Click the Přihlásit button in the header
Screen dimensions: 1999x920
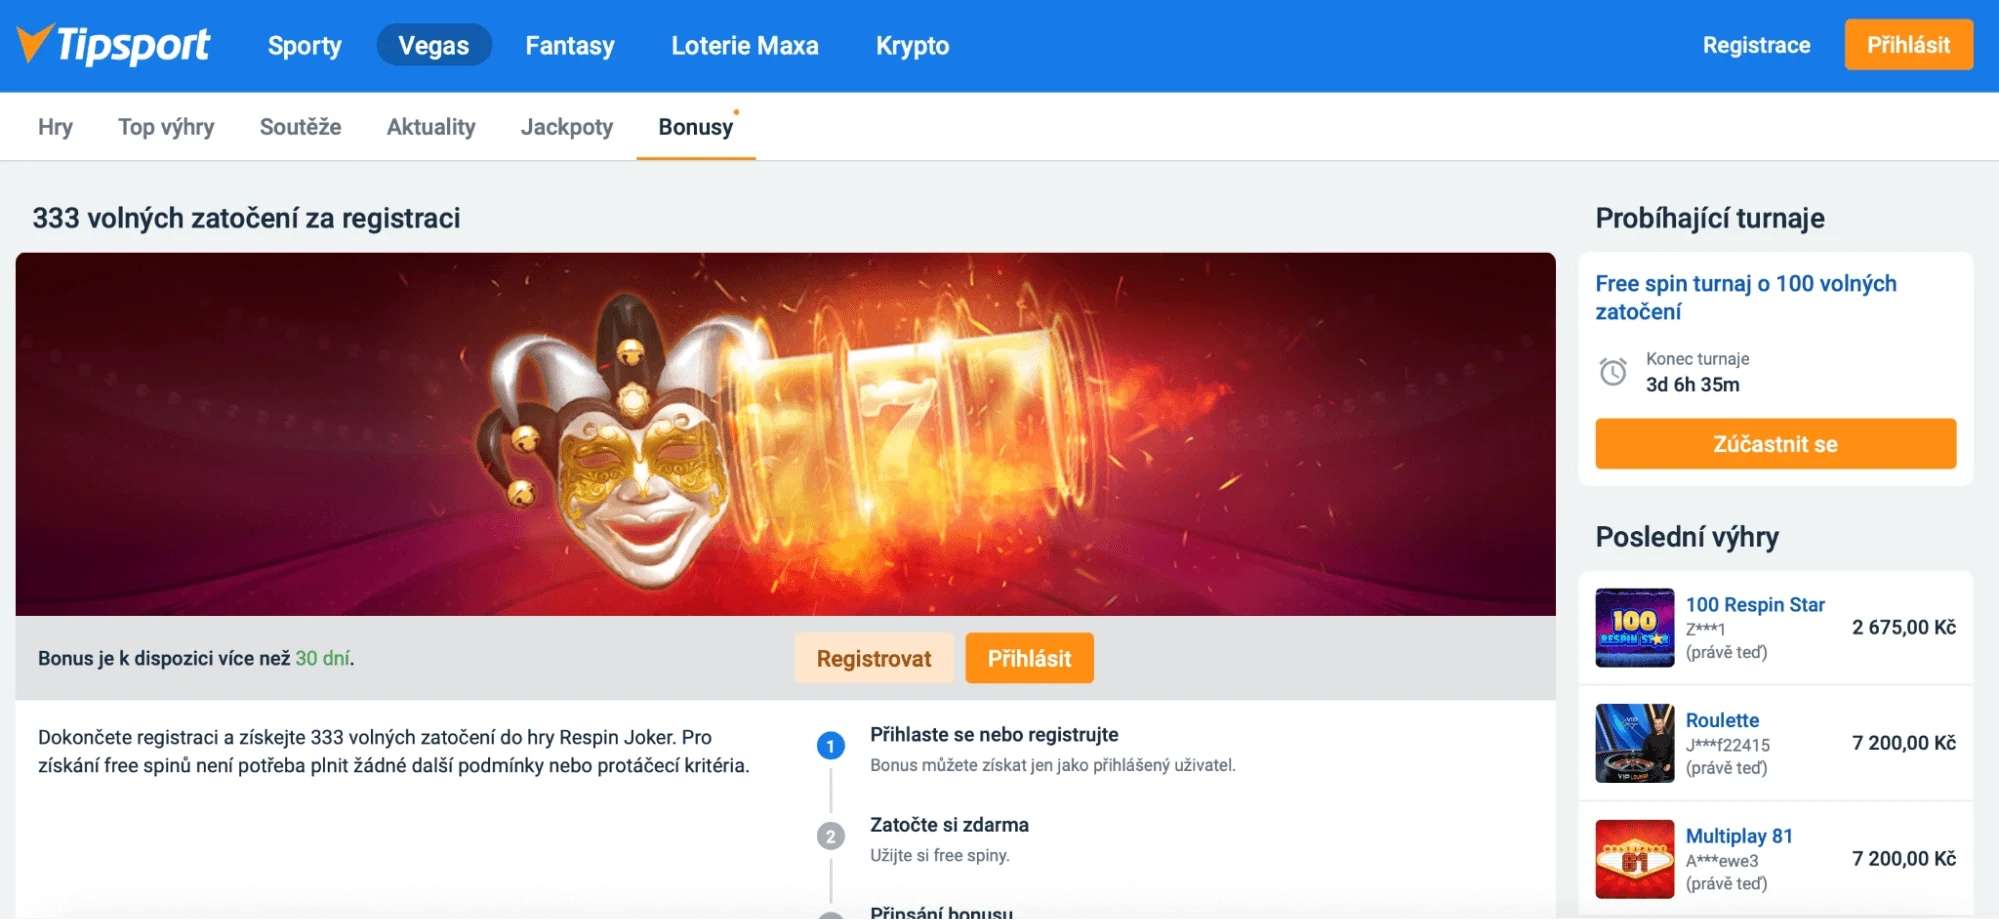coord(1908,44)
